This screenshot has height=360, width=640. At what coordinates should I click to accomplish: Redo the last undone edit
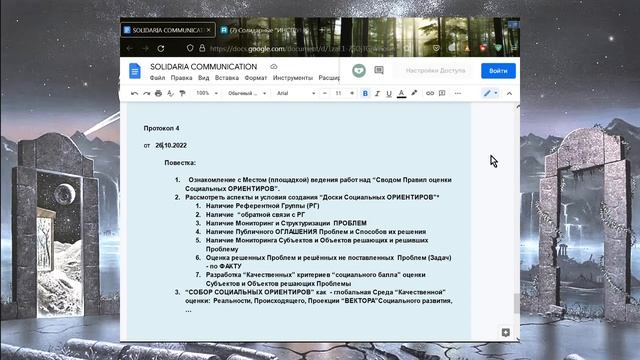(x=146, y=93)
